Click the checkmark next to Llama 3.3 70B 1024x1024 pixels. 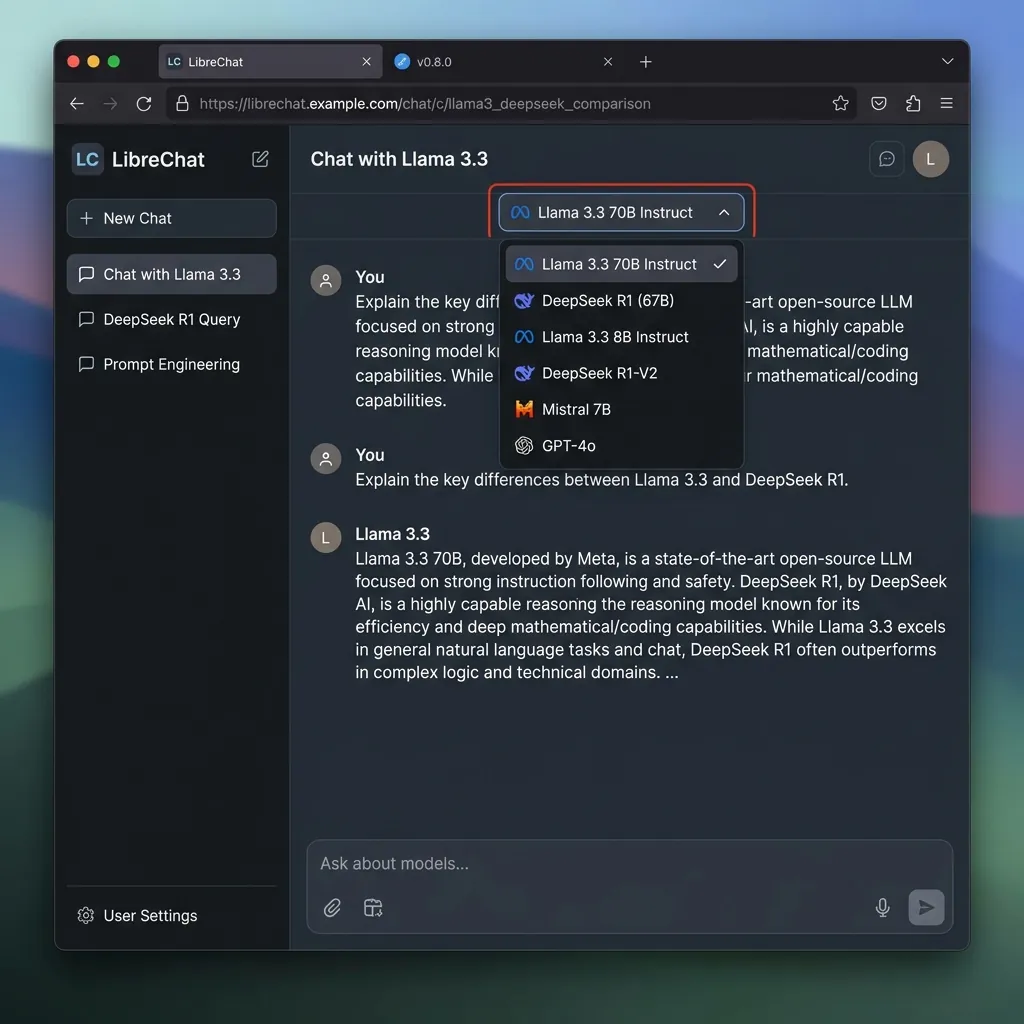click(x=720, y=264)
